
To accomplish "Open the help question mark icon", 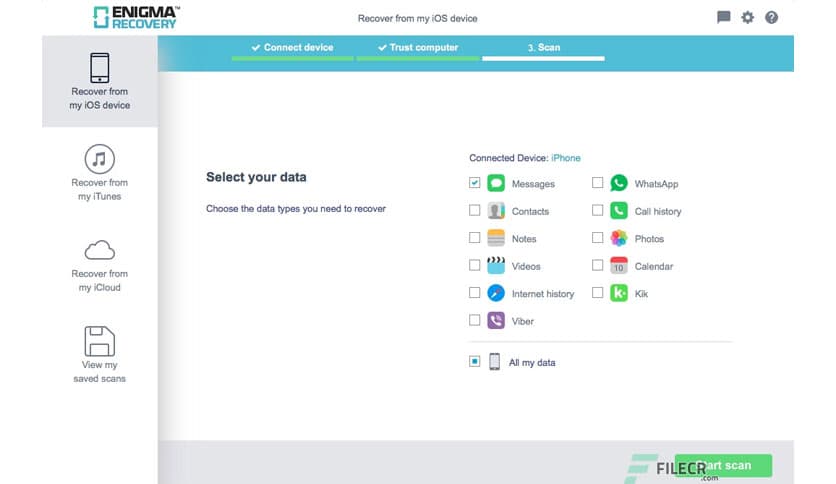I will coord(771,18).
